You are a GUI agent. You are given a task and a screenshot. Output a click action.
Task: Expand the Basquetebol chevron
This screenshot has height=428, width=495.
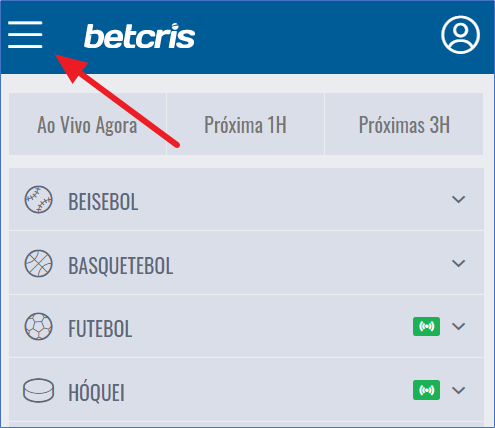tap(458, 263)
